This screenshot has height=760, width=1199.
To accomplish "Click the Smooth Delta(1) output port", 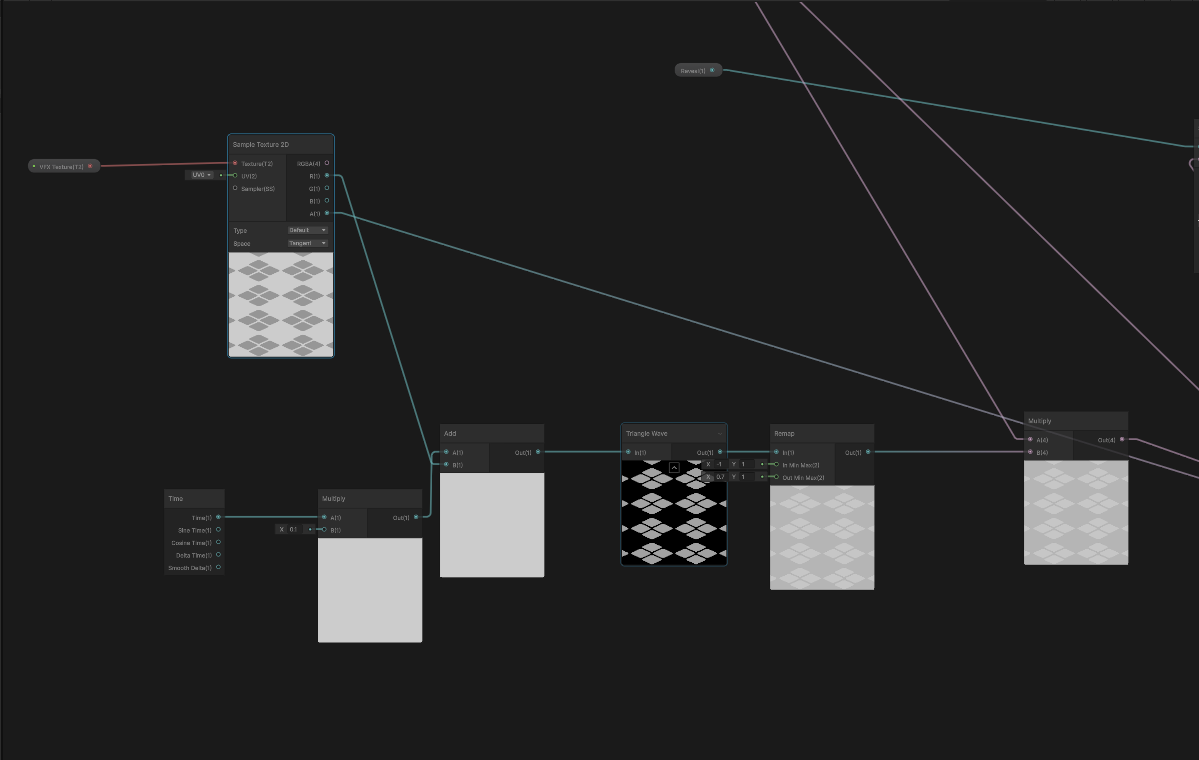I will coord(218,567).
